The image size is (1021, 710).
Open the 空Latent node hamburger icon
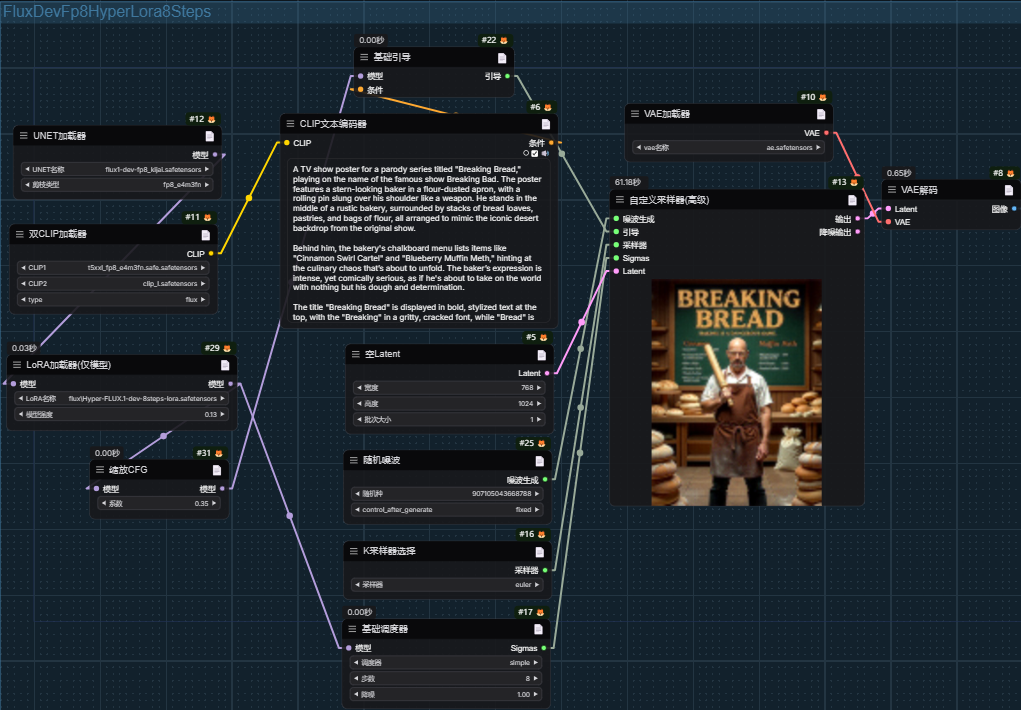pos(356,354)
